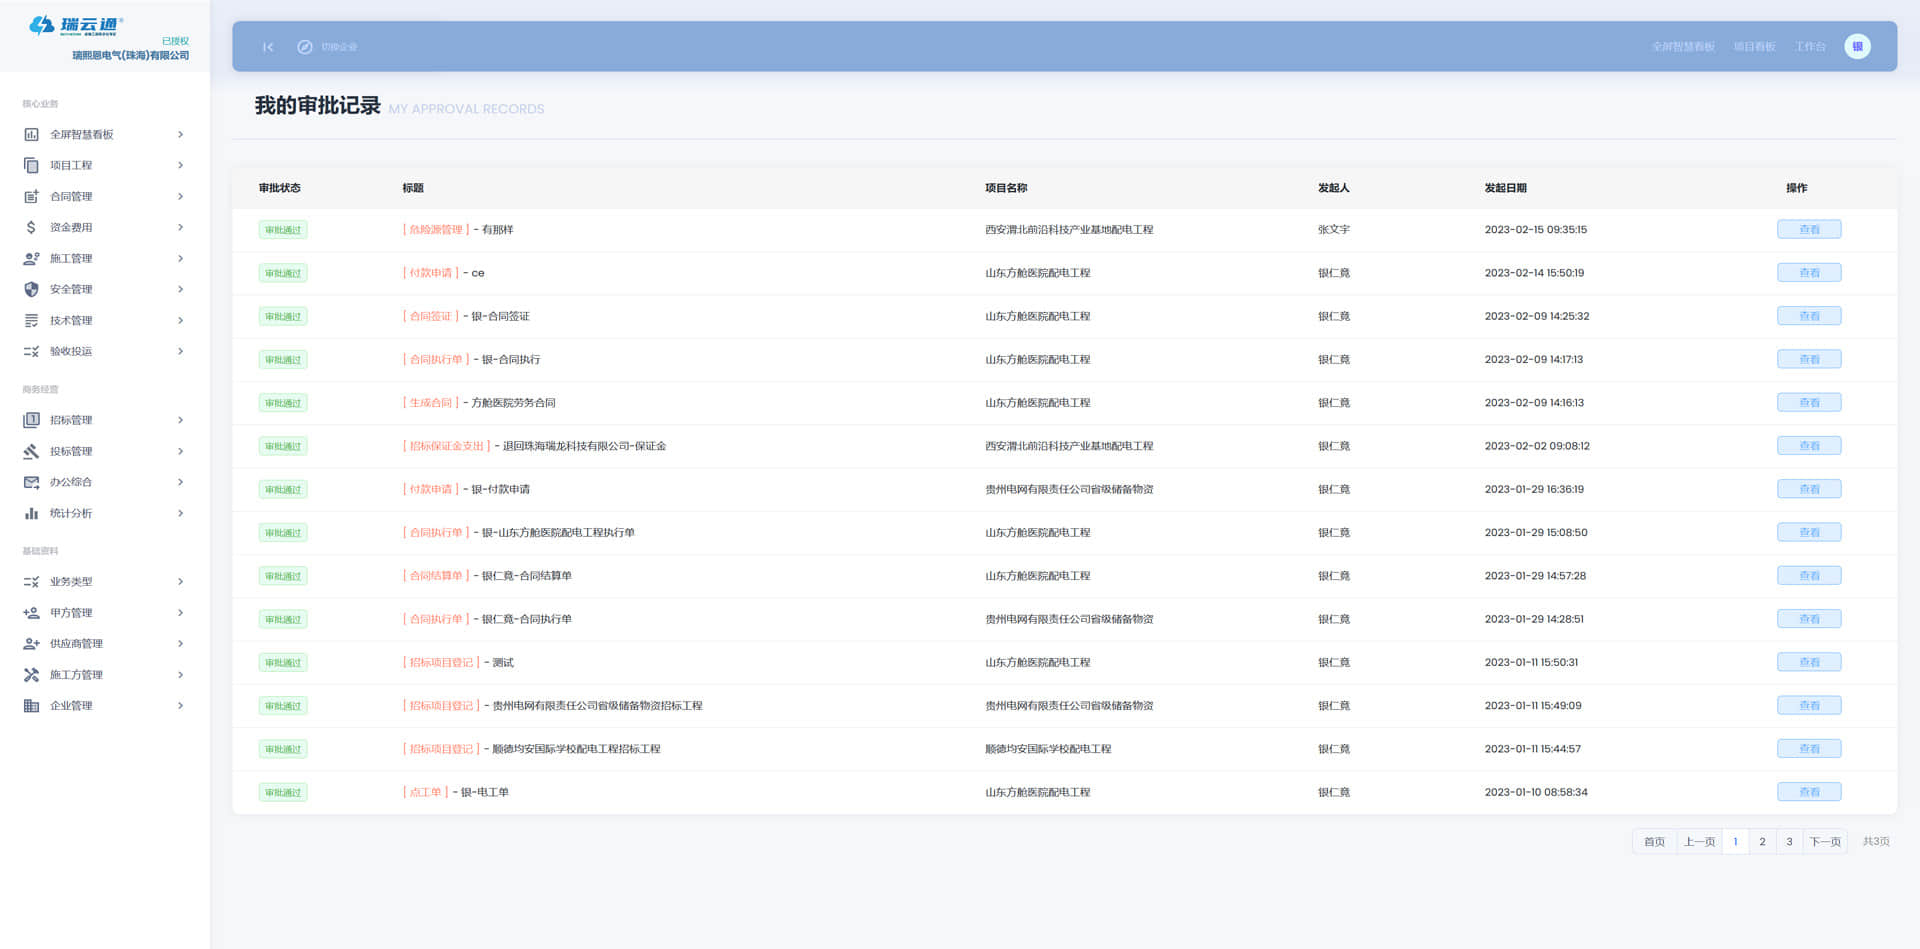1920x949 pixels.
Task: Open the user avatar 银 in the header
Action: 1857,46
